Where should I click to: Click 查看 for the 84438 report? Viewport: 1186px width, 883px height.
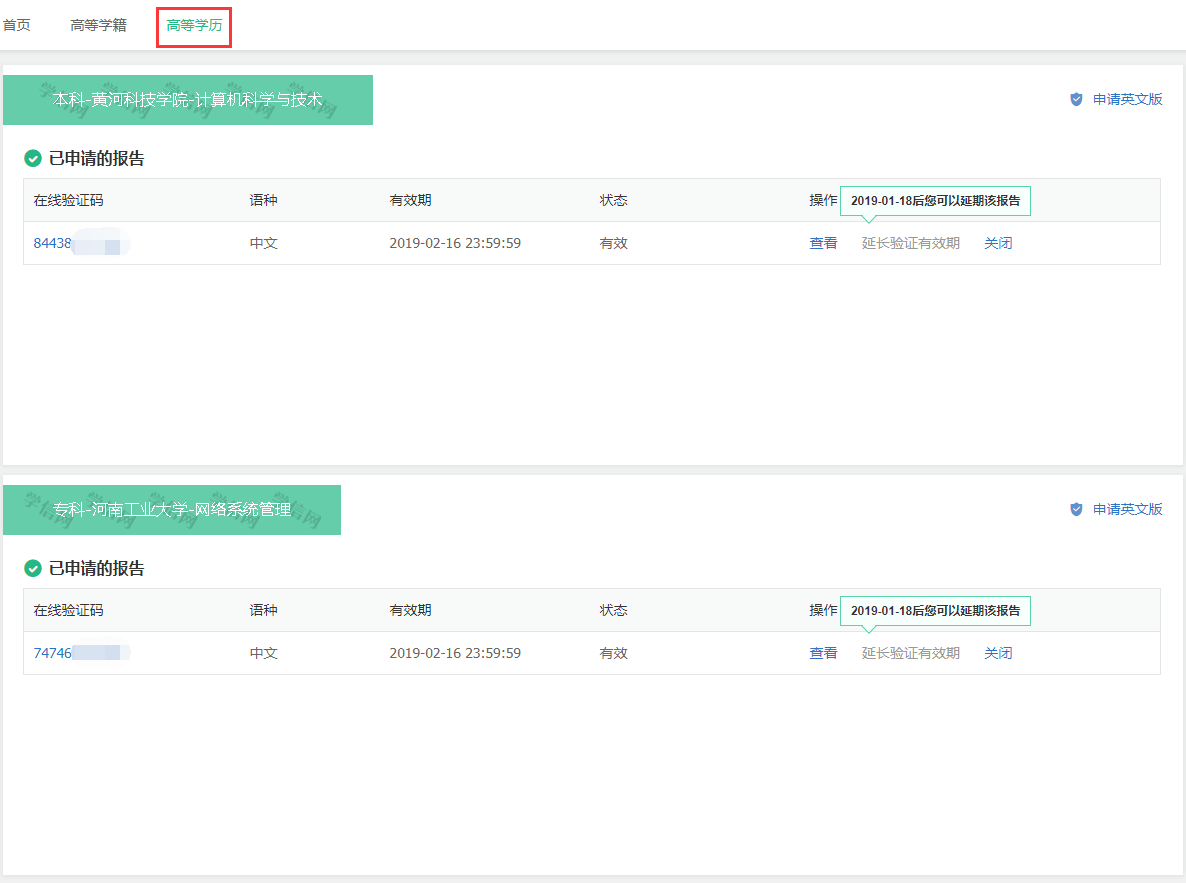(x=823, y=243)
